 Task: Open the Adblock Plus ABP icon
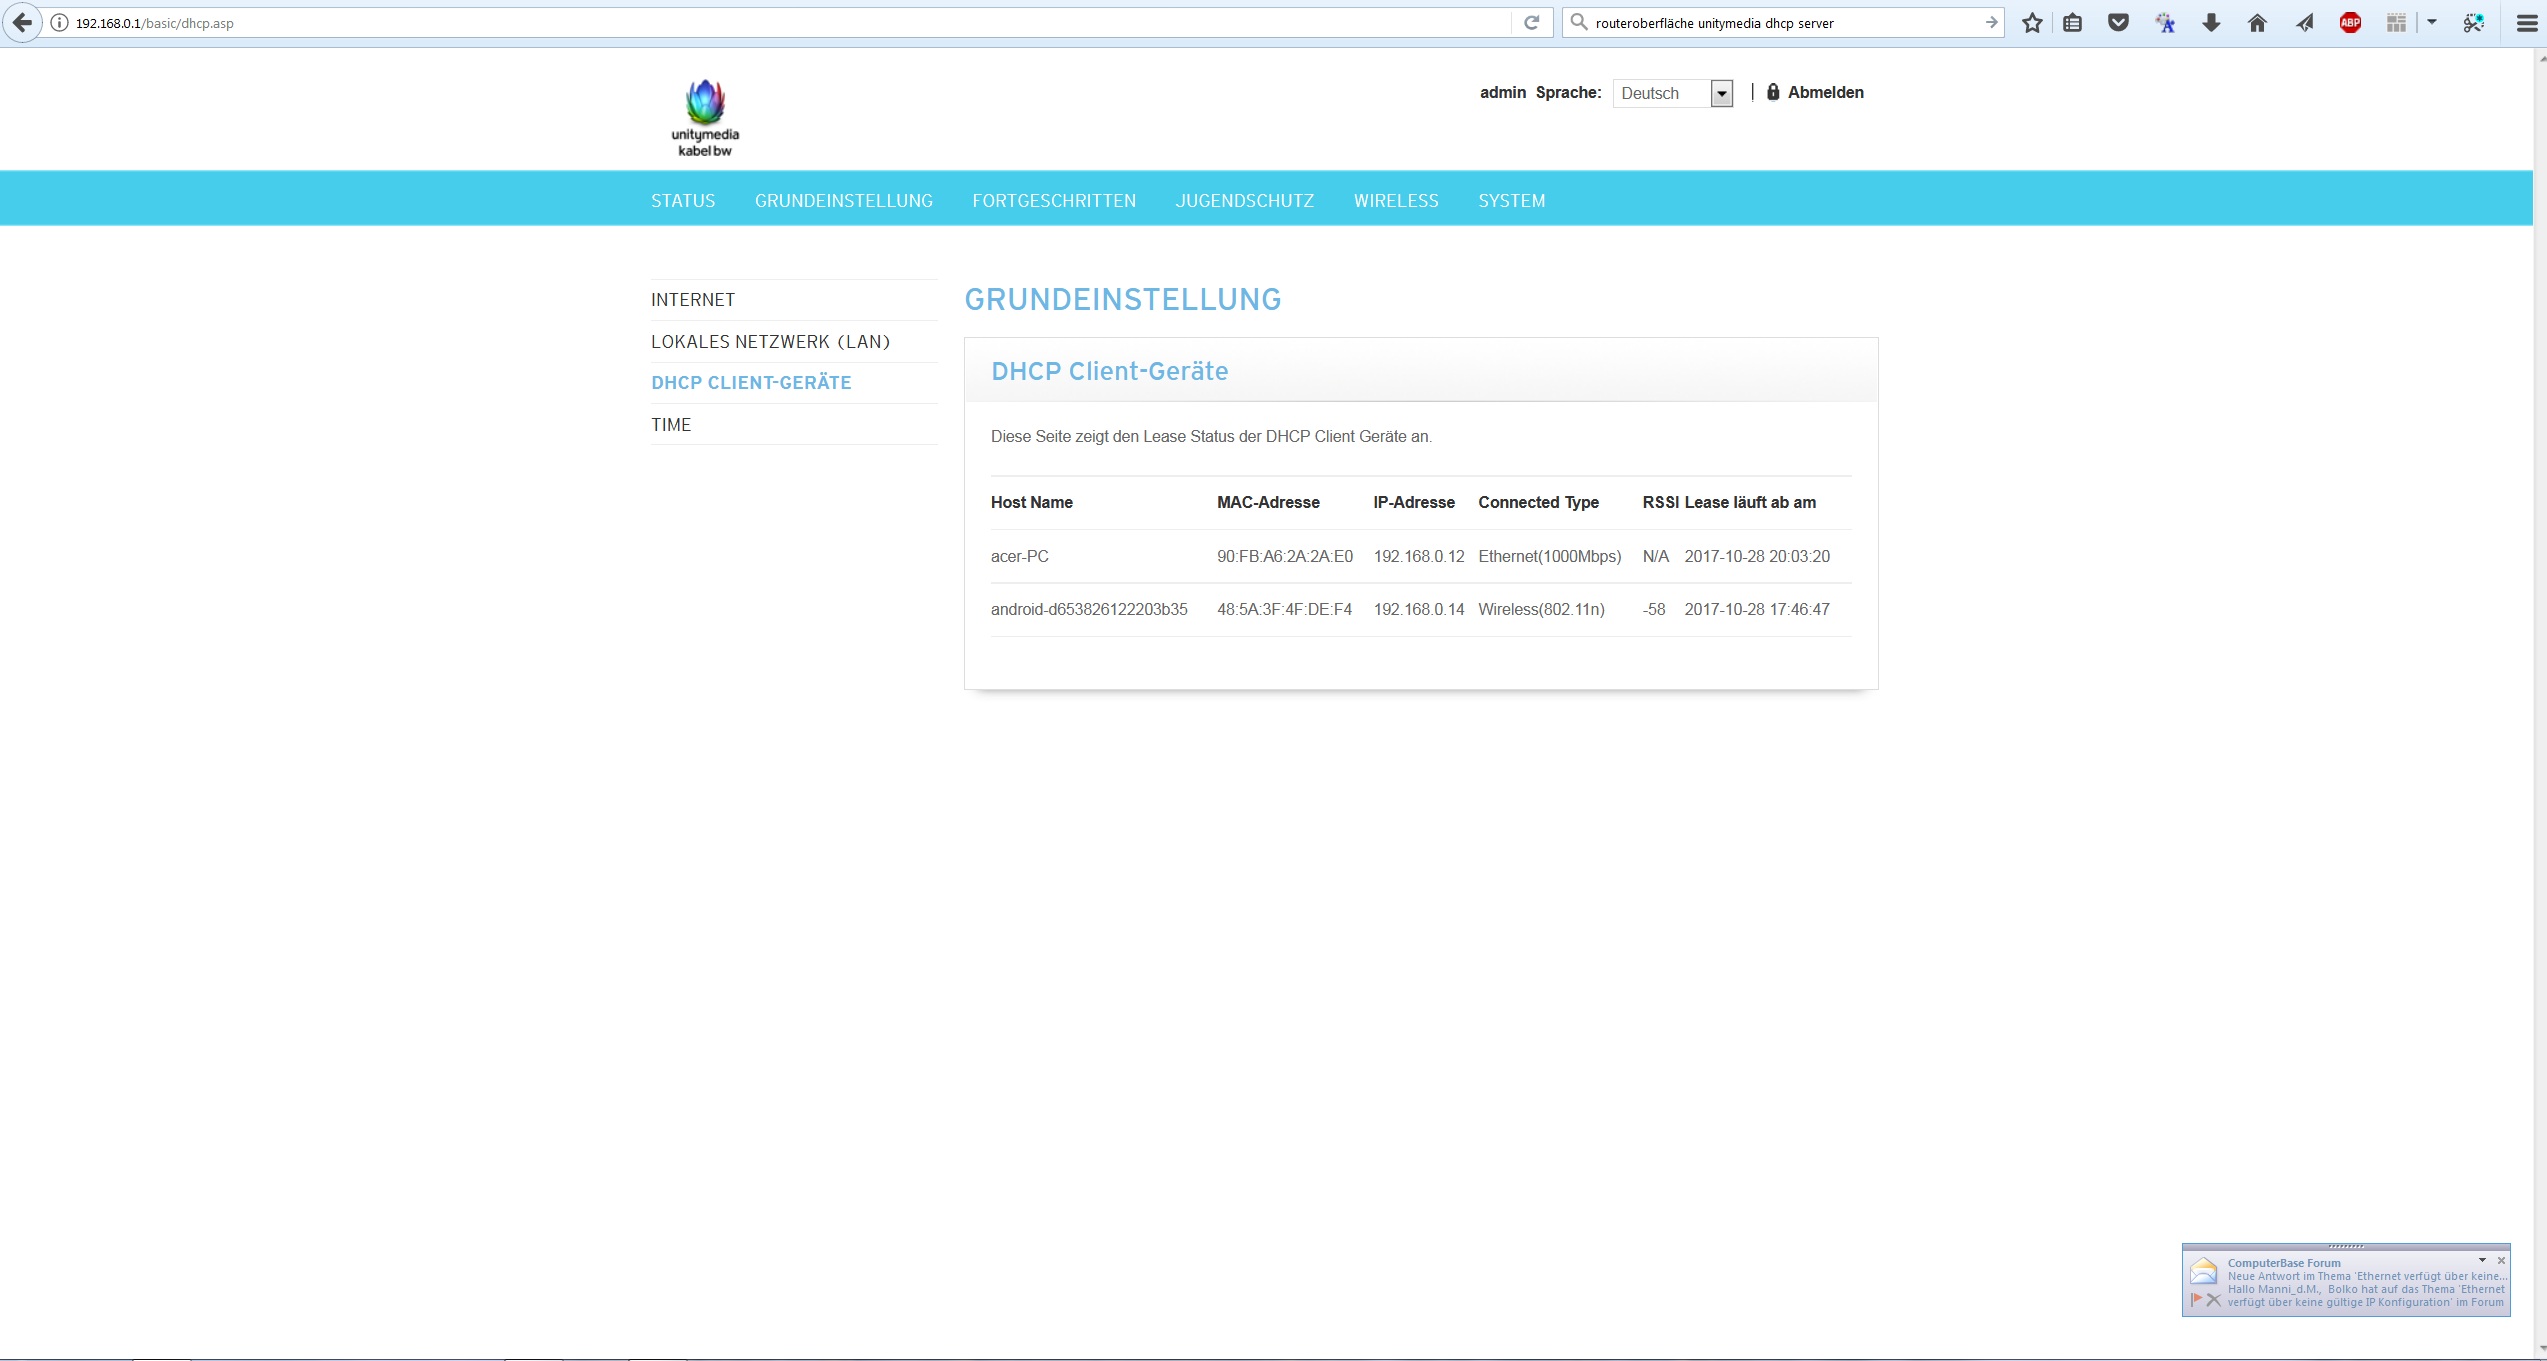pyautogui.click(x=2350, y=23)
